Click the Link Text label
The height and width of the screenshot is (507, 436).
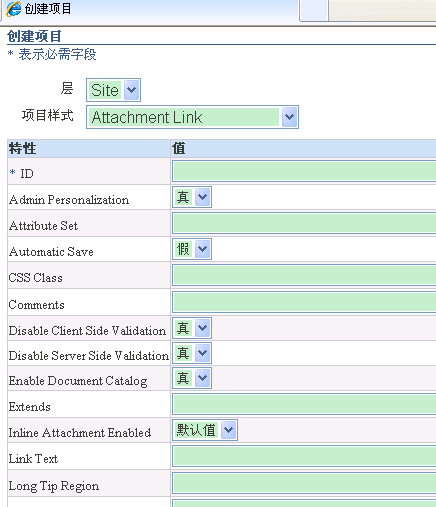pyautogui.click(x=33, y=459)
